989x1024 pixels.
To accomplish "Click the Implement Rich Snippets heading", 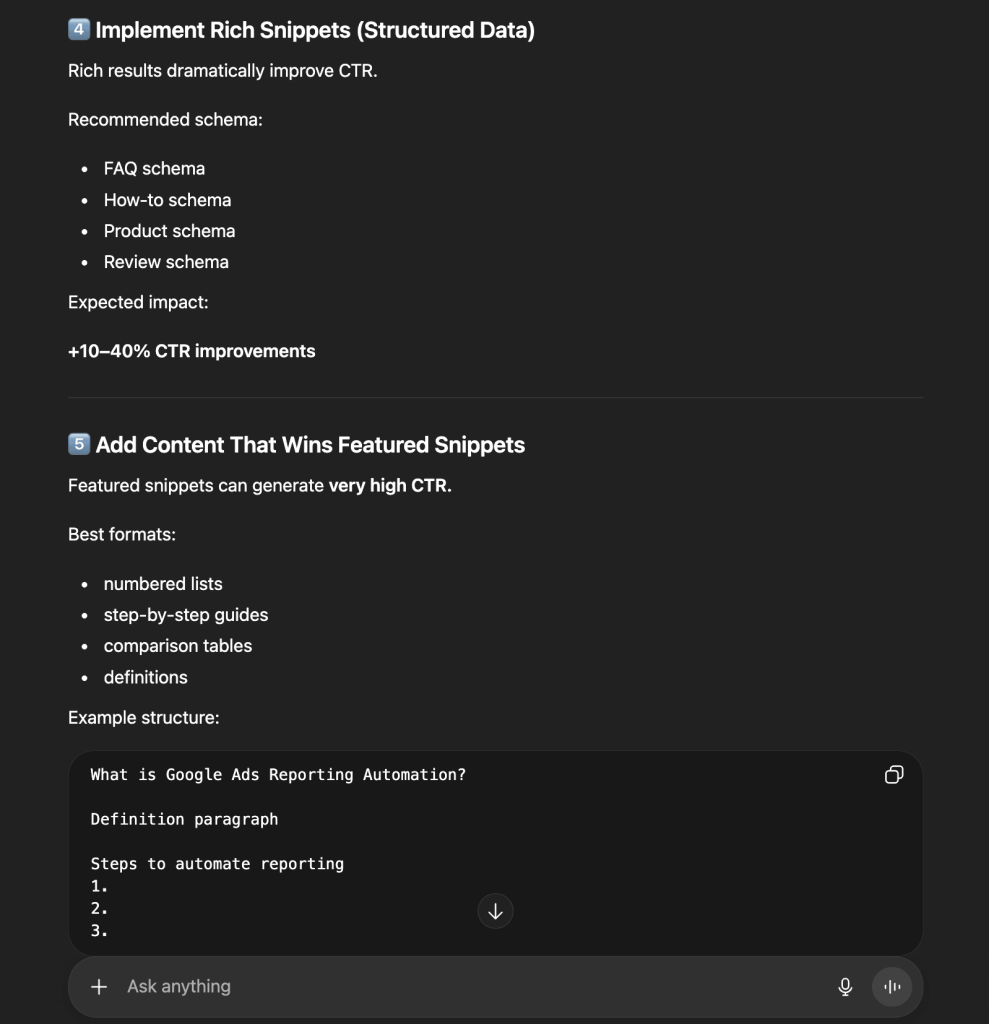I will (x=315, y=30).
